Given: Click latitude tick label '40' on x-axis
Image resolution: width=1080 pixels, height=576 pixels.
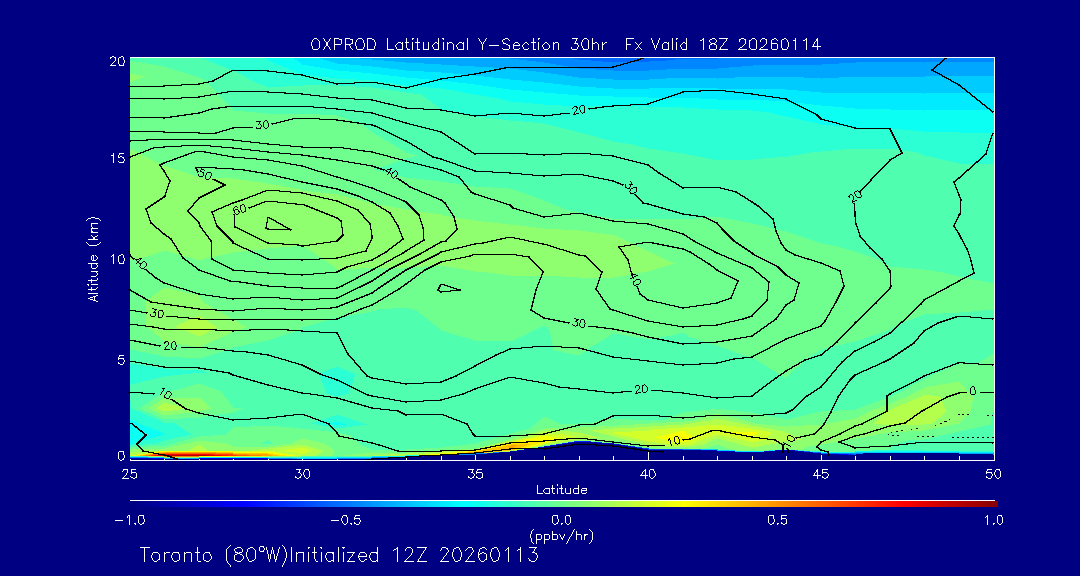Looking at the screenshot, I should (x=648, y=474).
